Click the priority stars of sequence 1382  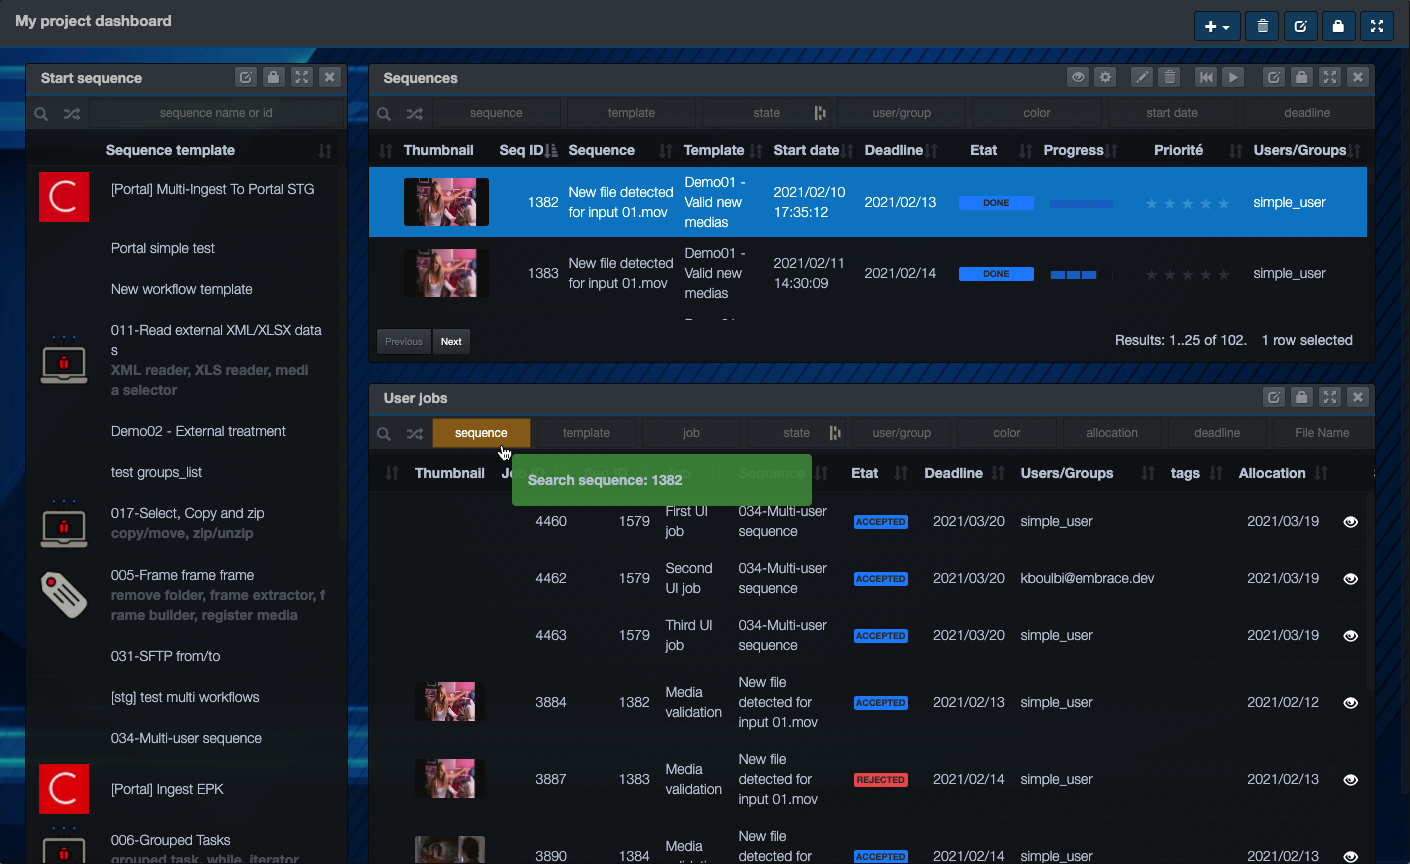click(1187, 203)
